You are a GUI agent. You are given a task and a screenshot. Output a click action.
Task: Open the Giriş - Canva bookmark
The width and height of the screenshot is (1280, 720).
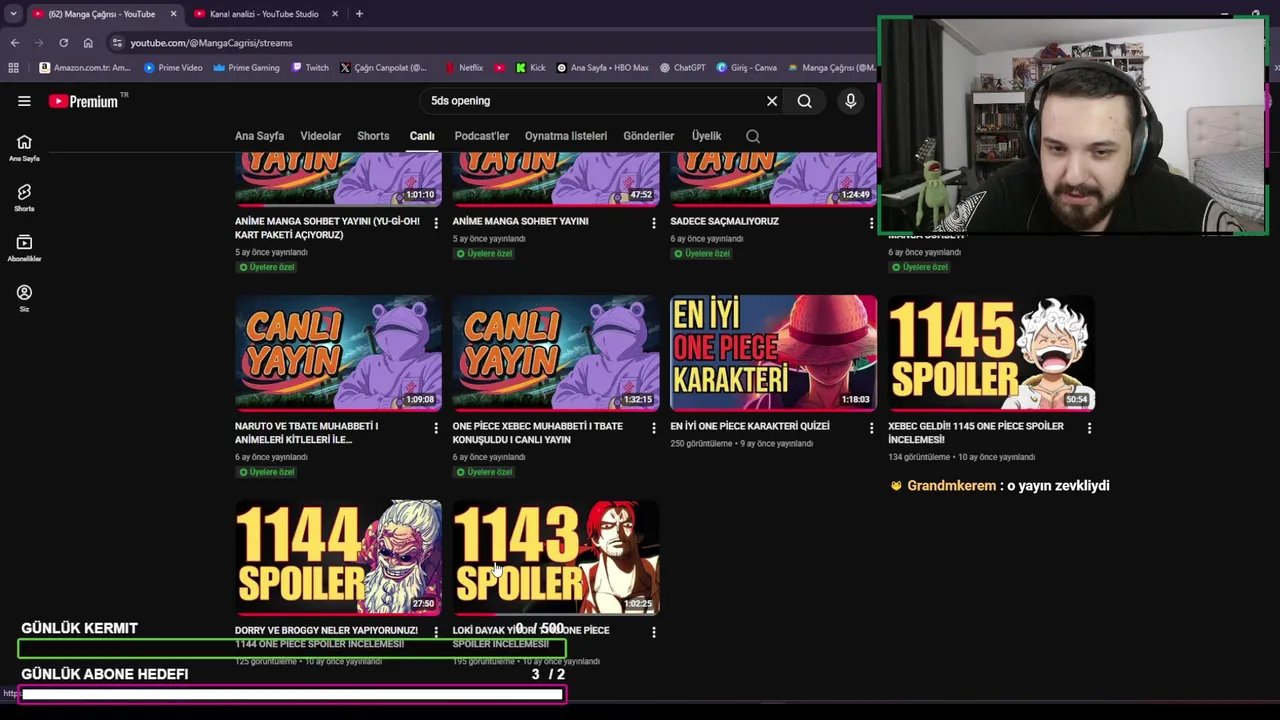(x=747, y=68)
